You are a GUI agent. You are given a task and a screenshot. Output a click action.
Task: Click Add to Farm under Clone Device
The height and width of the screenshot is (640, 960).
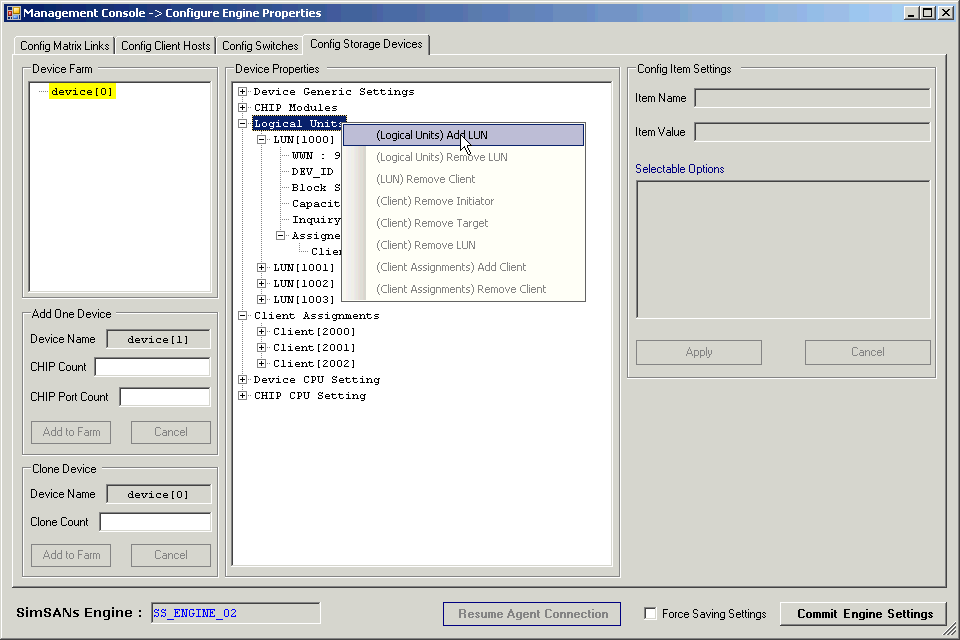[71, 555]
